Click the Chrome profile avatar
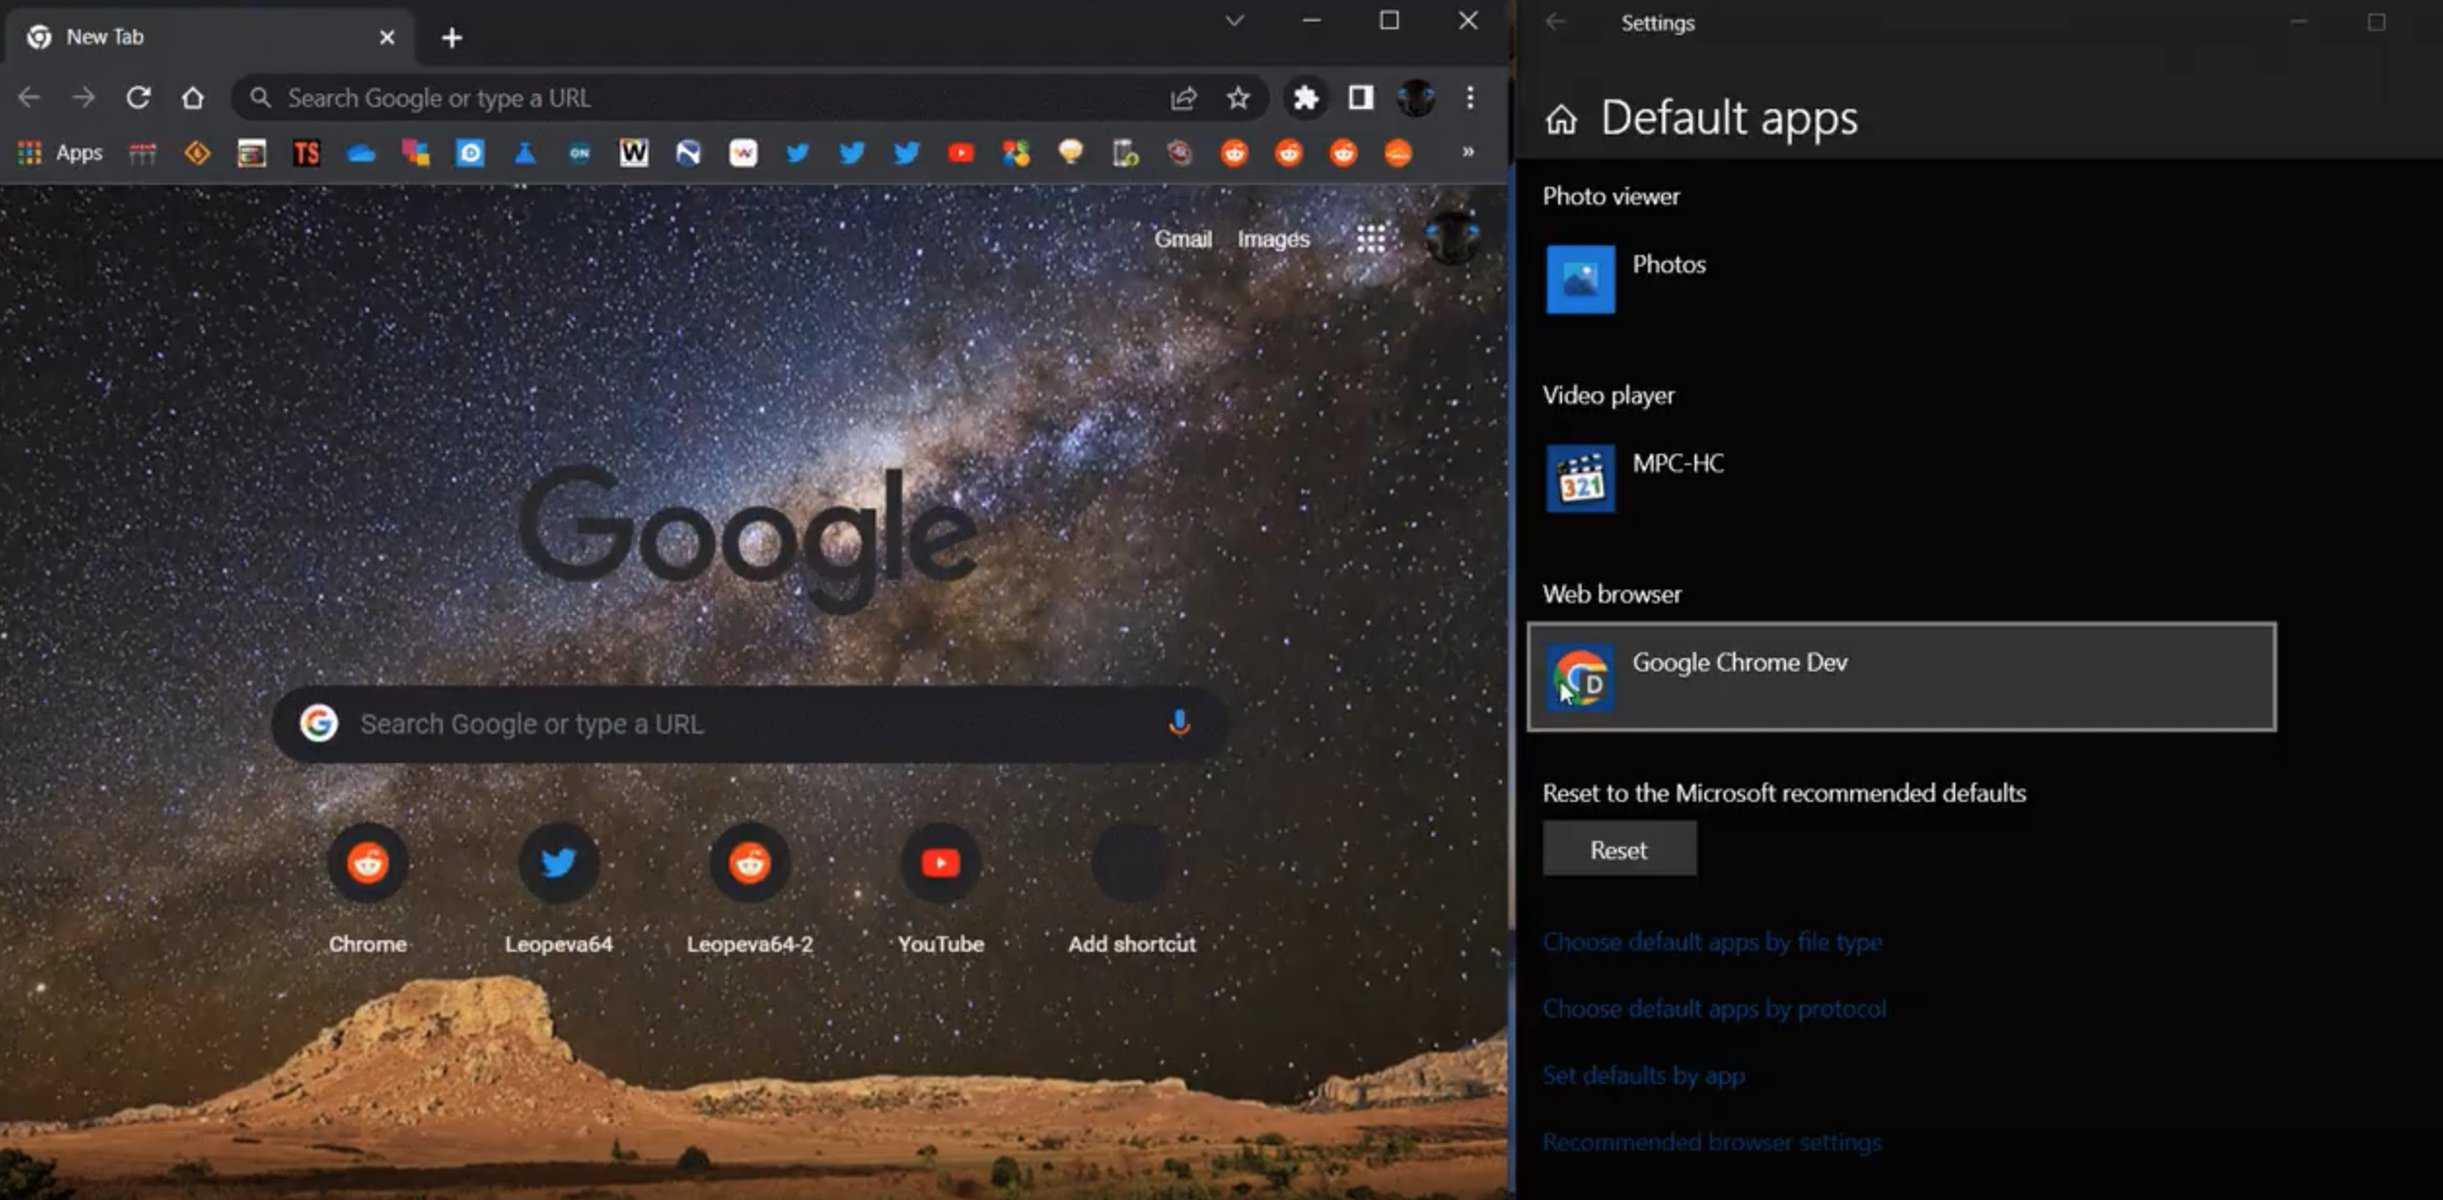The height and width of the screenshot is (1200, 2443). coord(1417,98)
